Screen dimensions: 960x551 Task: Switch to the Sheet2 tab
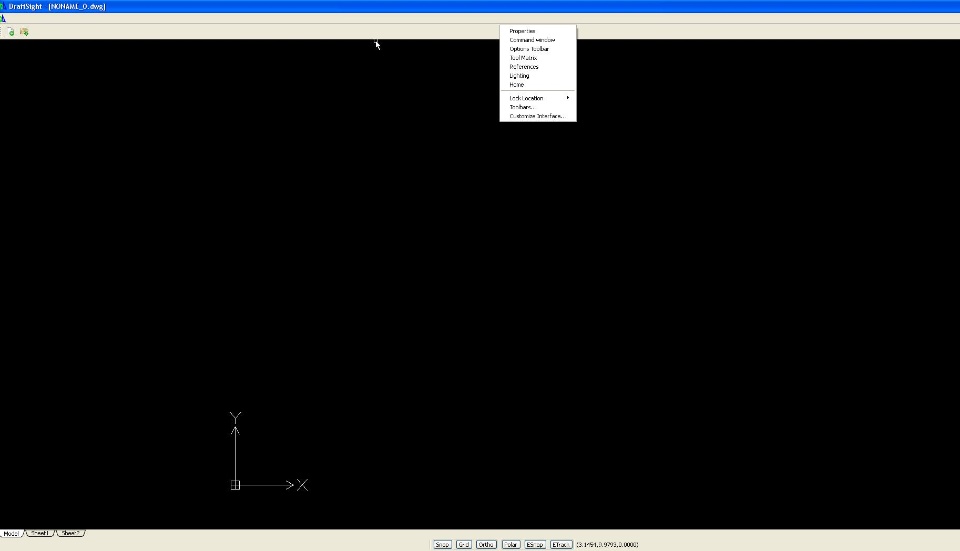[x=70, y=533]
